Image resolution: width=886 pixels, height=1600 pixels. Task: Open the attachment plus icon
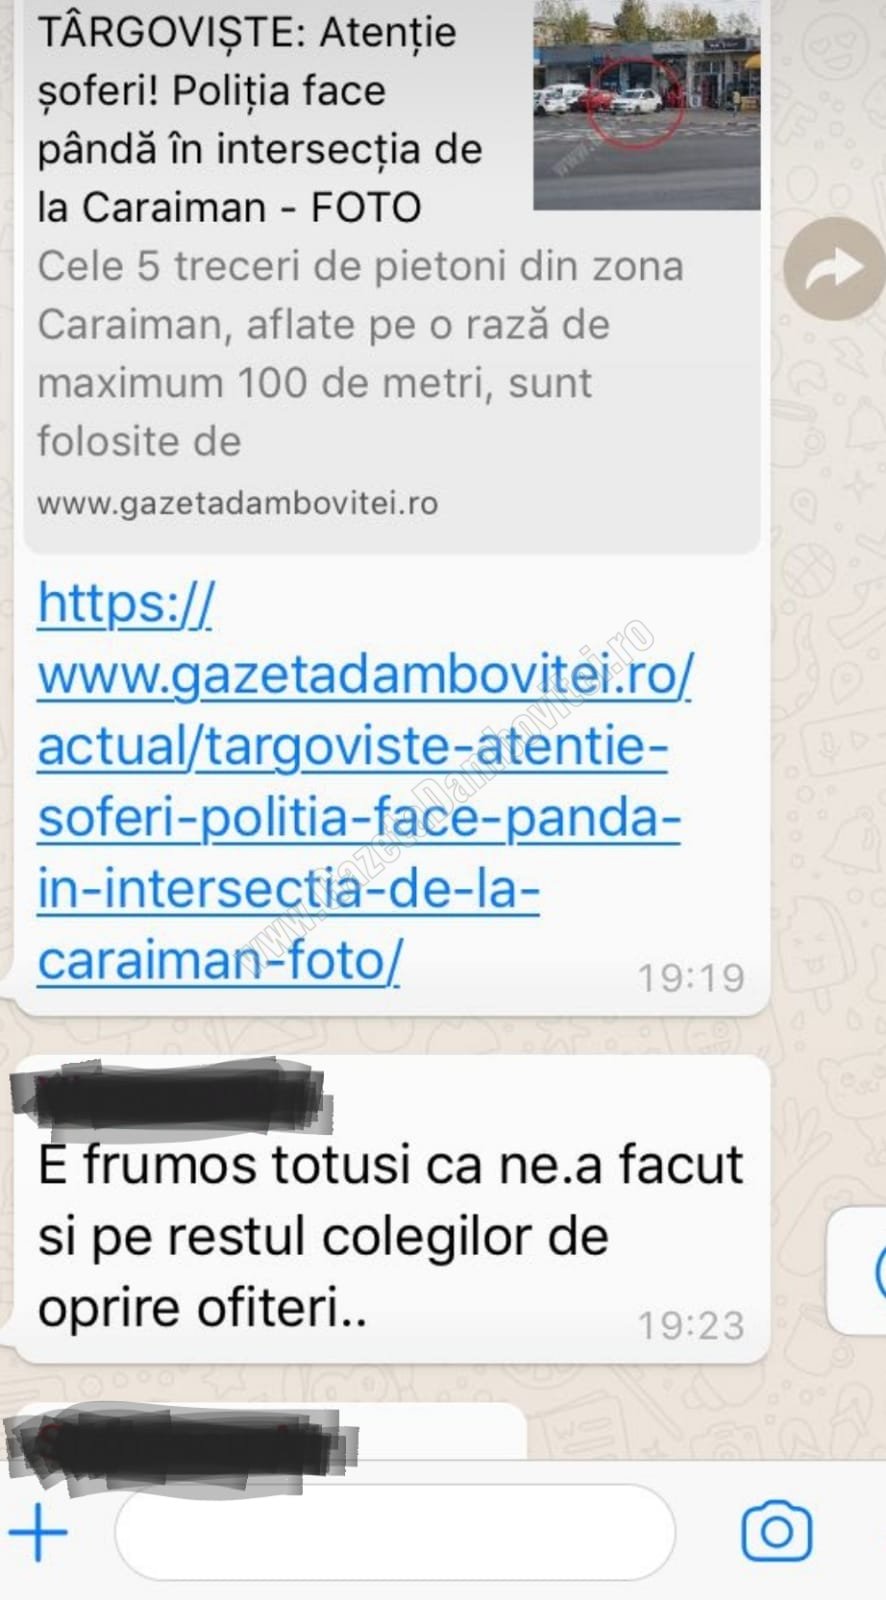point(38,1531)
